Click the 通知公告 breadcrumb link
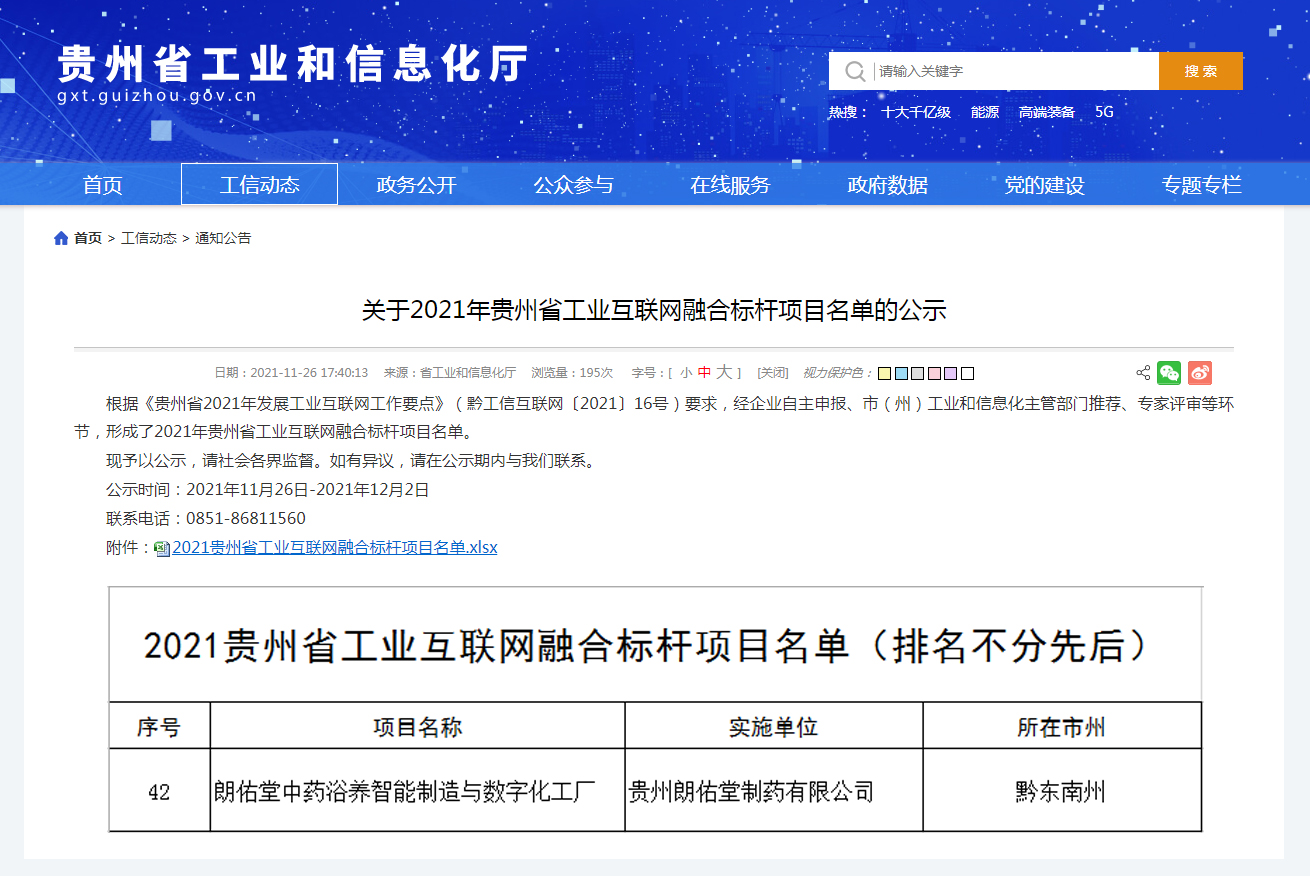Image resolution: width=1310 pixels, height=876 pixels. coord(223,238)
